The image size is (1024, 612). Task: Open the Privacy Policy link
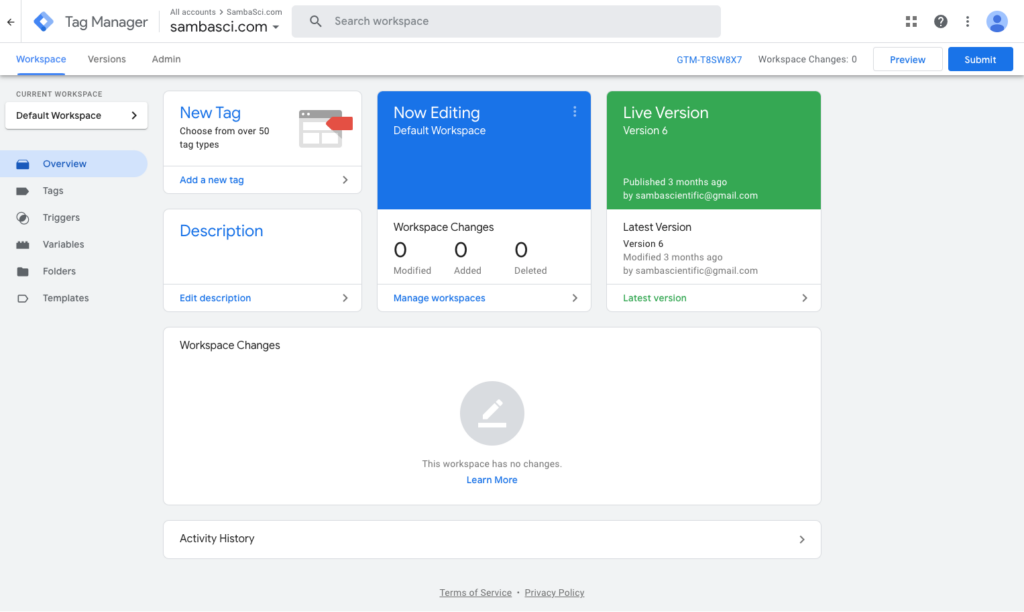[x=554, y=592]
